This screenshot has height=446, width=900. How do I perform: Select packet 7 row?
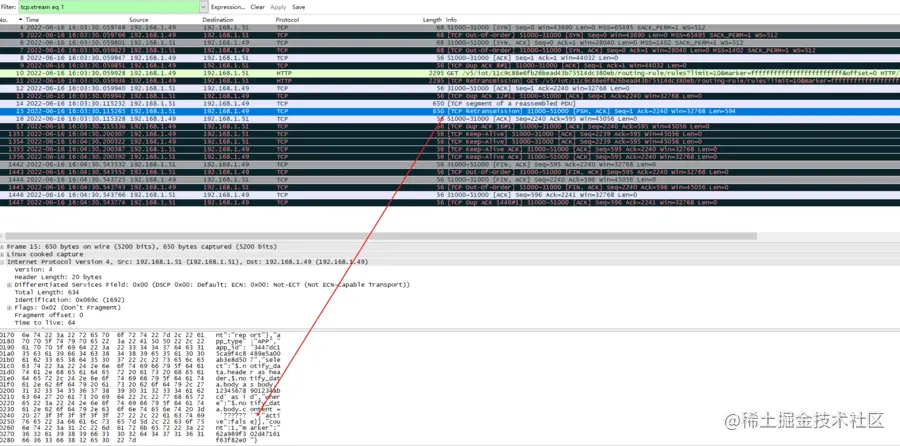450,51
